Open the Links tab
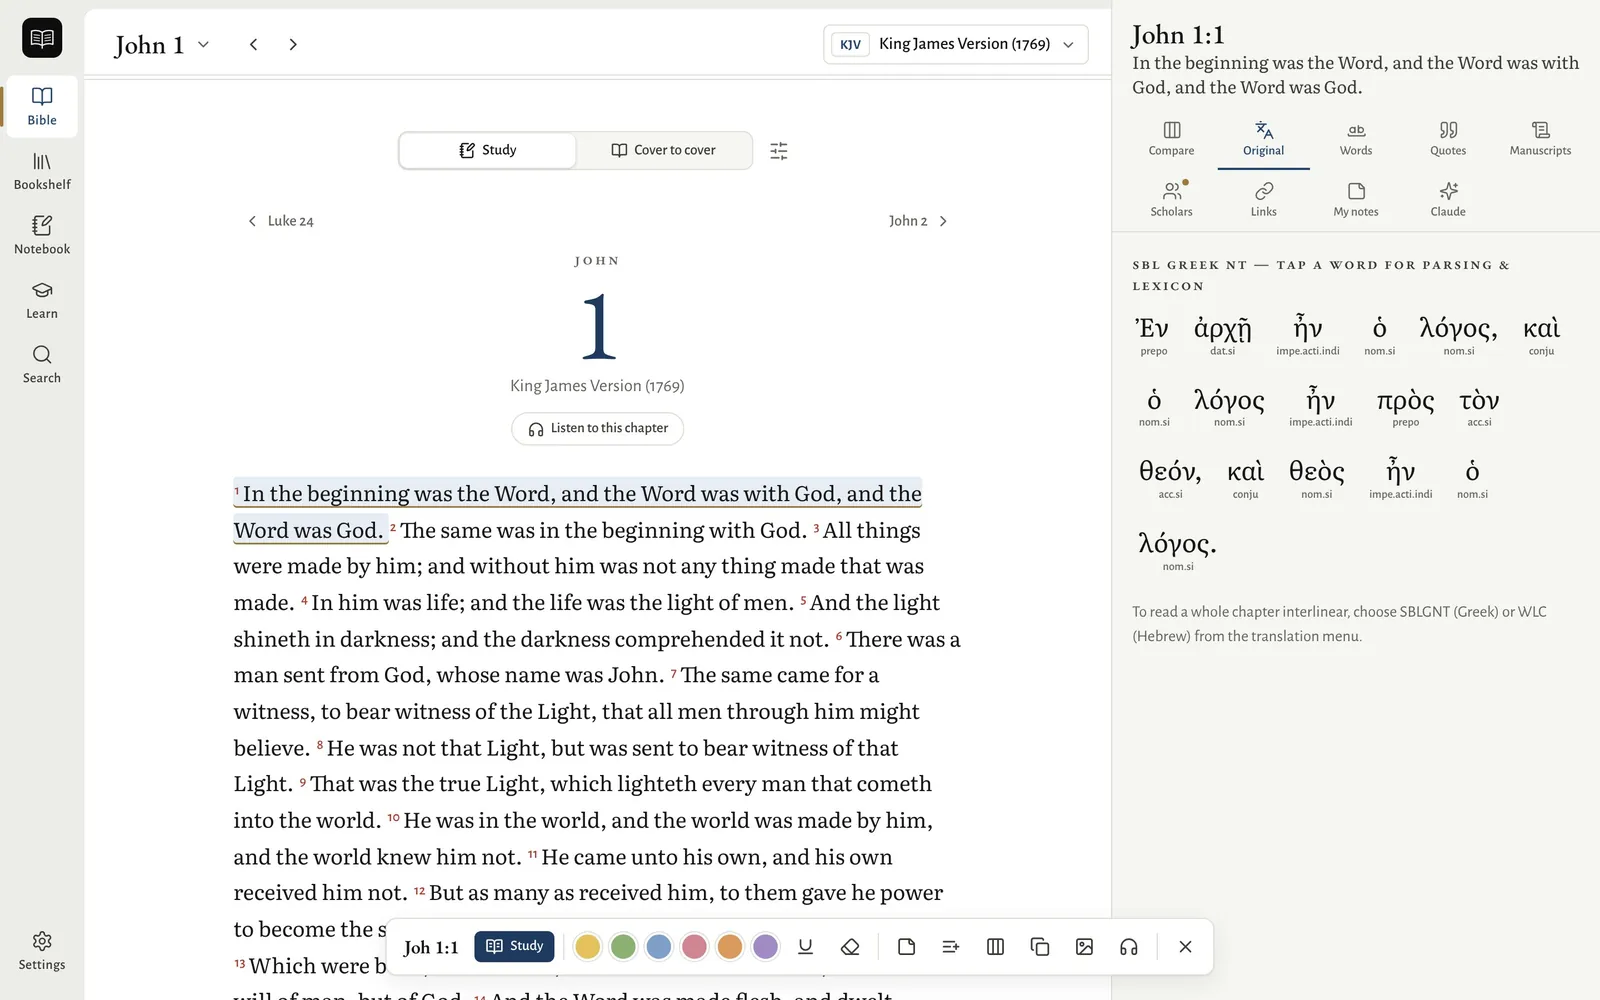 tap(1264, 199)
